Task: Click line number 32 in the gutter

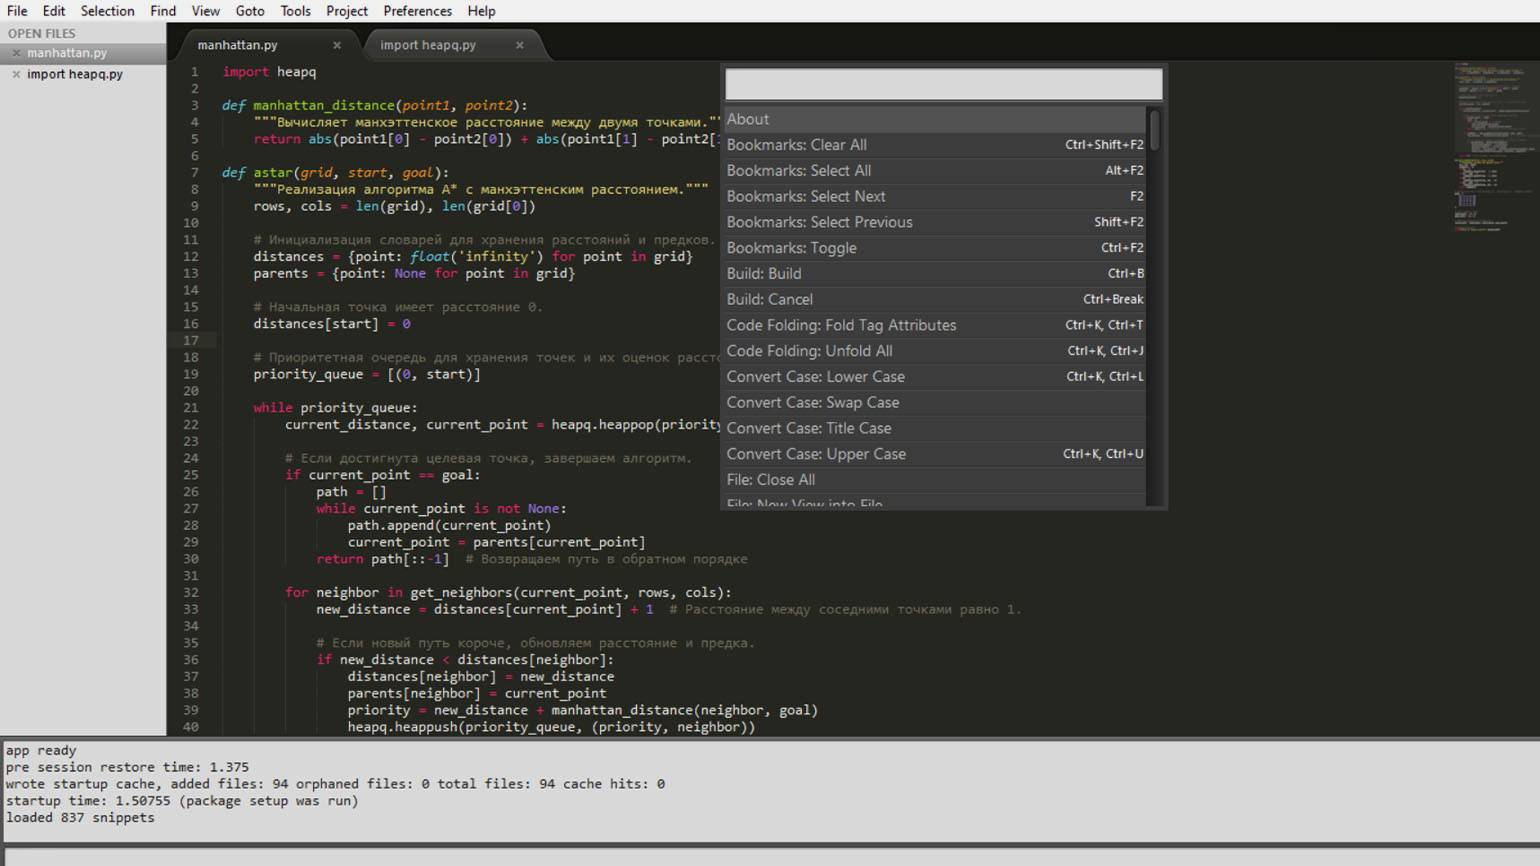Action: pyautogui.click(x=191, y=593)
